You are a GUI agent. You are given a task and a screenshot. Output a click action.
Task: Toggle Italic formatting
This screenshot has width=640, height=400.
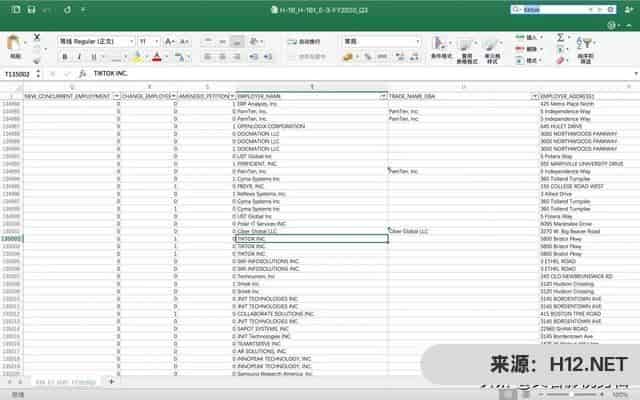[79, 57]
